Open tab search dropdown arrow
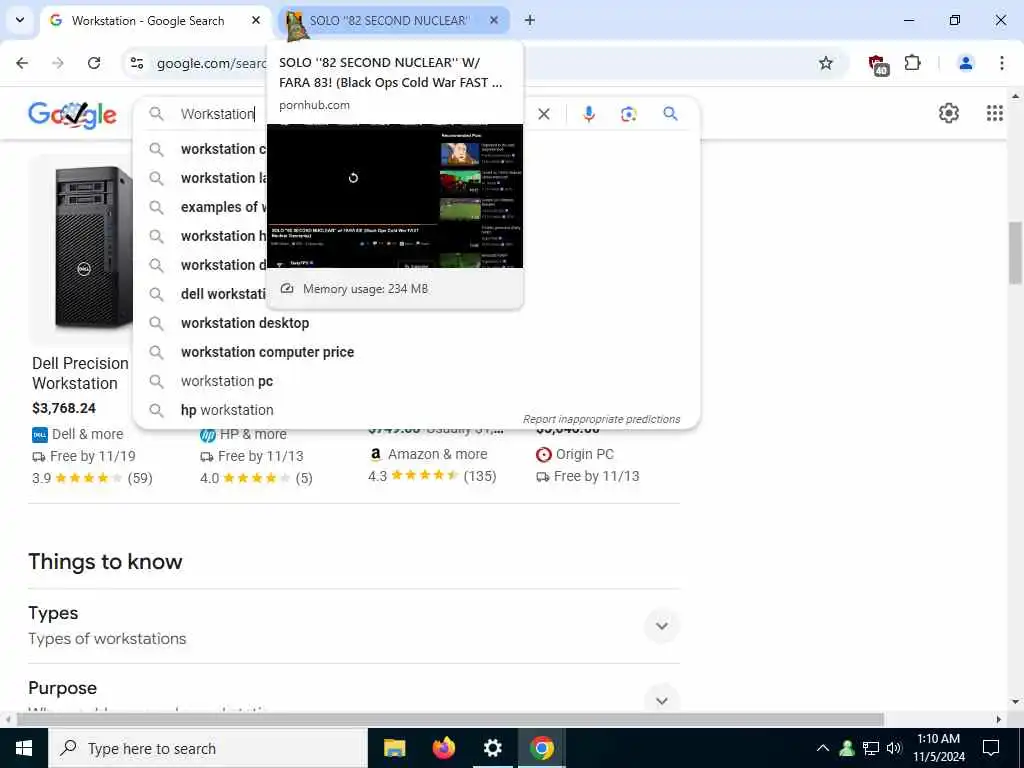This screenshot has width=1024, height=768. (20, 20)
